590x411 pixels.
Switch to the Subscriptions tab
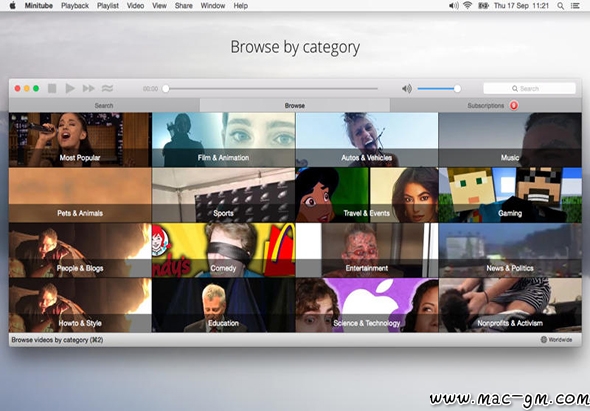[486, 105]
